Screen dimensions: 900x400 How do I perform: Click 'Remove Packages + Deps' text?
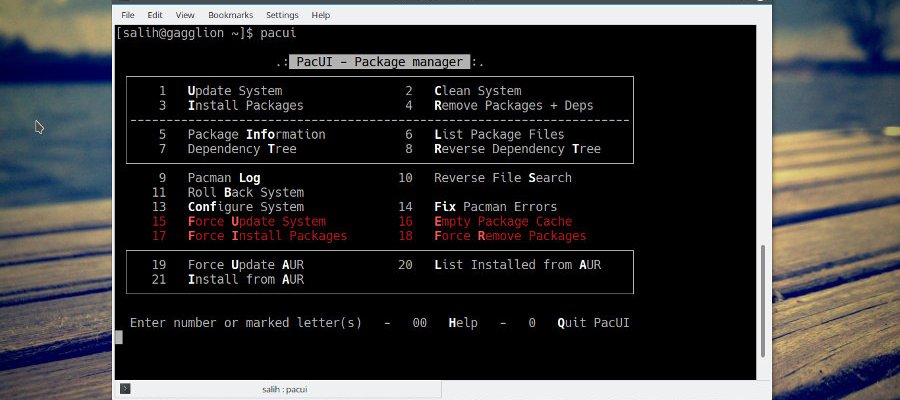coord(514,106)
